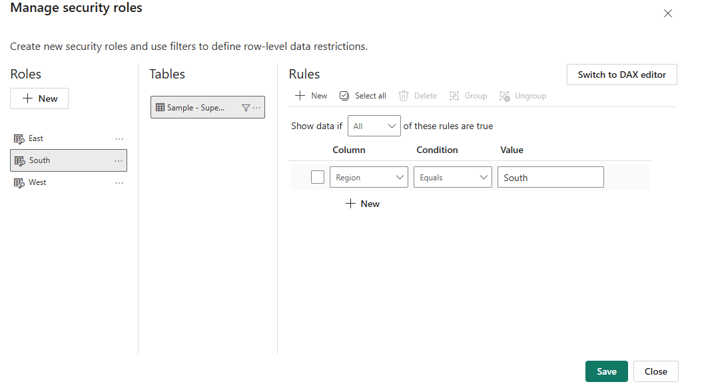
Task: Open the South role options ellipsis
Action: [x=118, y=161]
